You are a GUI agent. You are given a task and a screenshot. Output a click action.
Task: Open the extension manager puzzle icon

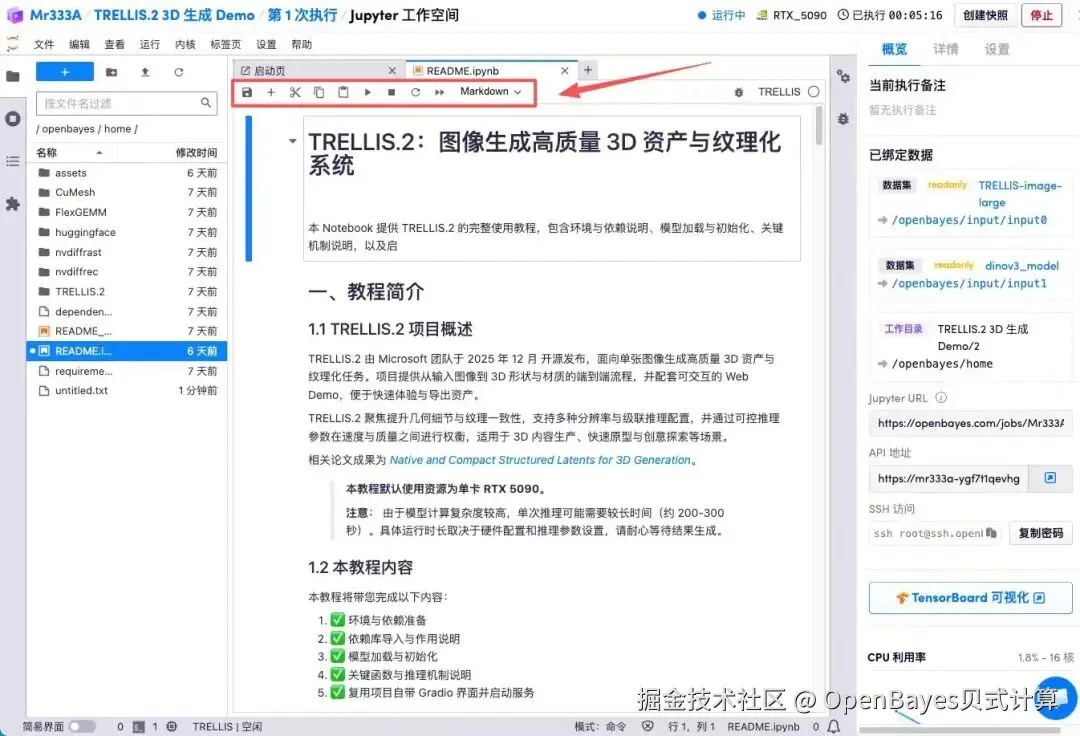click(12, 204)
